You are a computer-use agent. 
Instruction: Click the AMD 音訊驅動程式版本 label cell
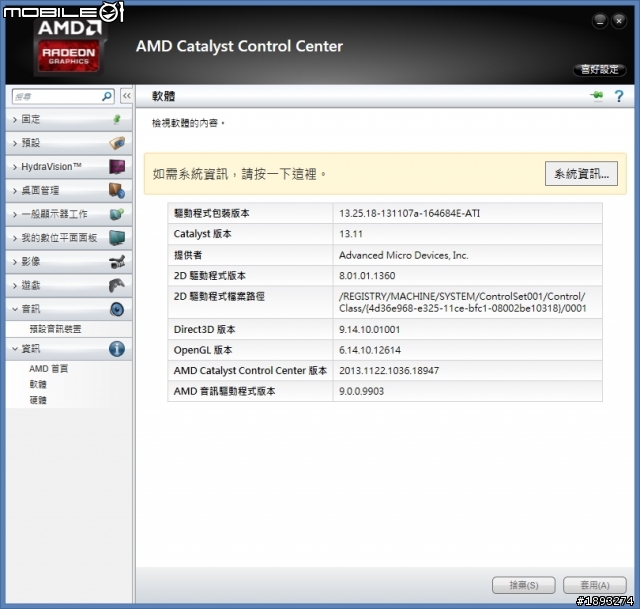[250, 391]
